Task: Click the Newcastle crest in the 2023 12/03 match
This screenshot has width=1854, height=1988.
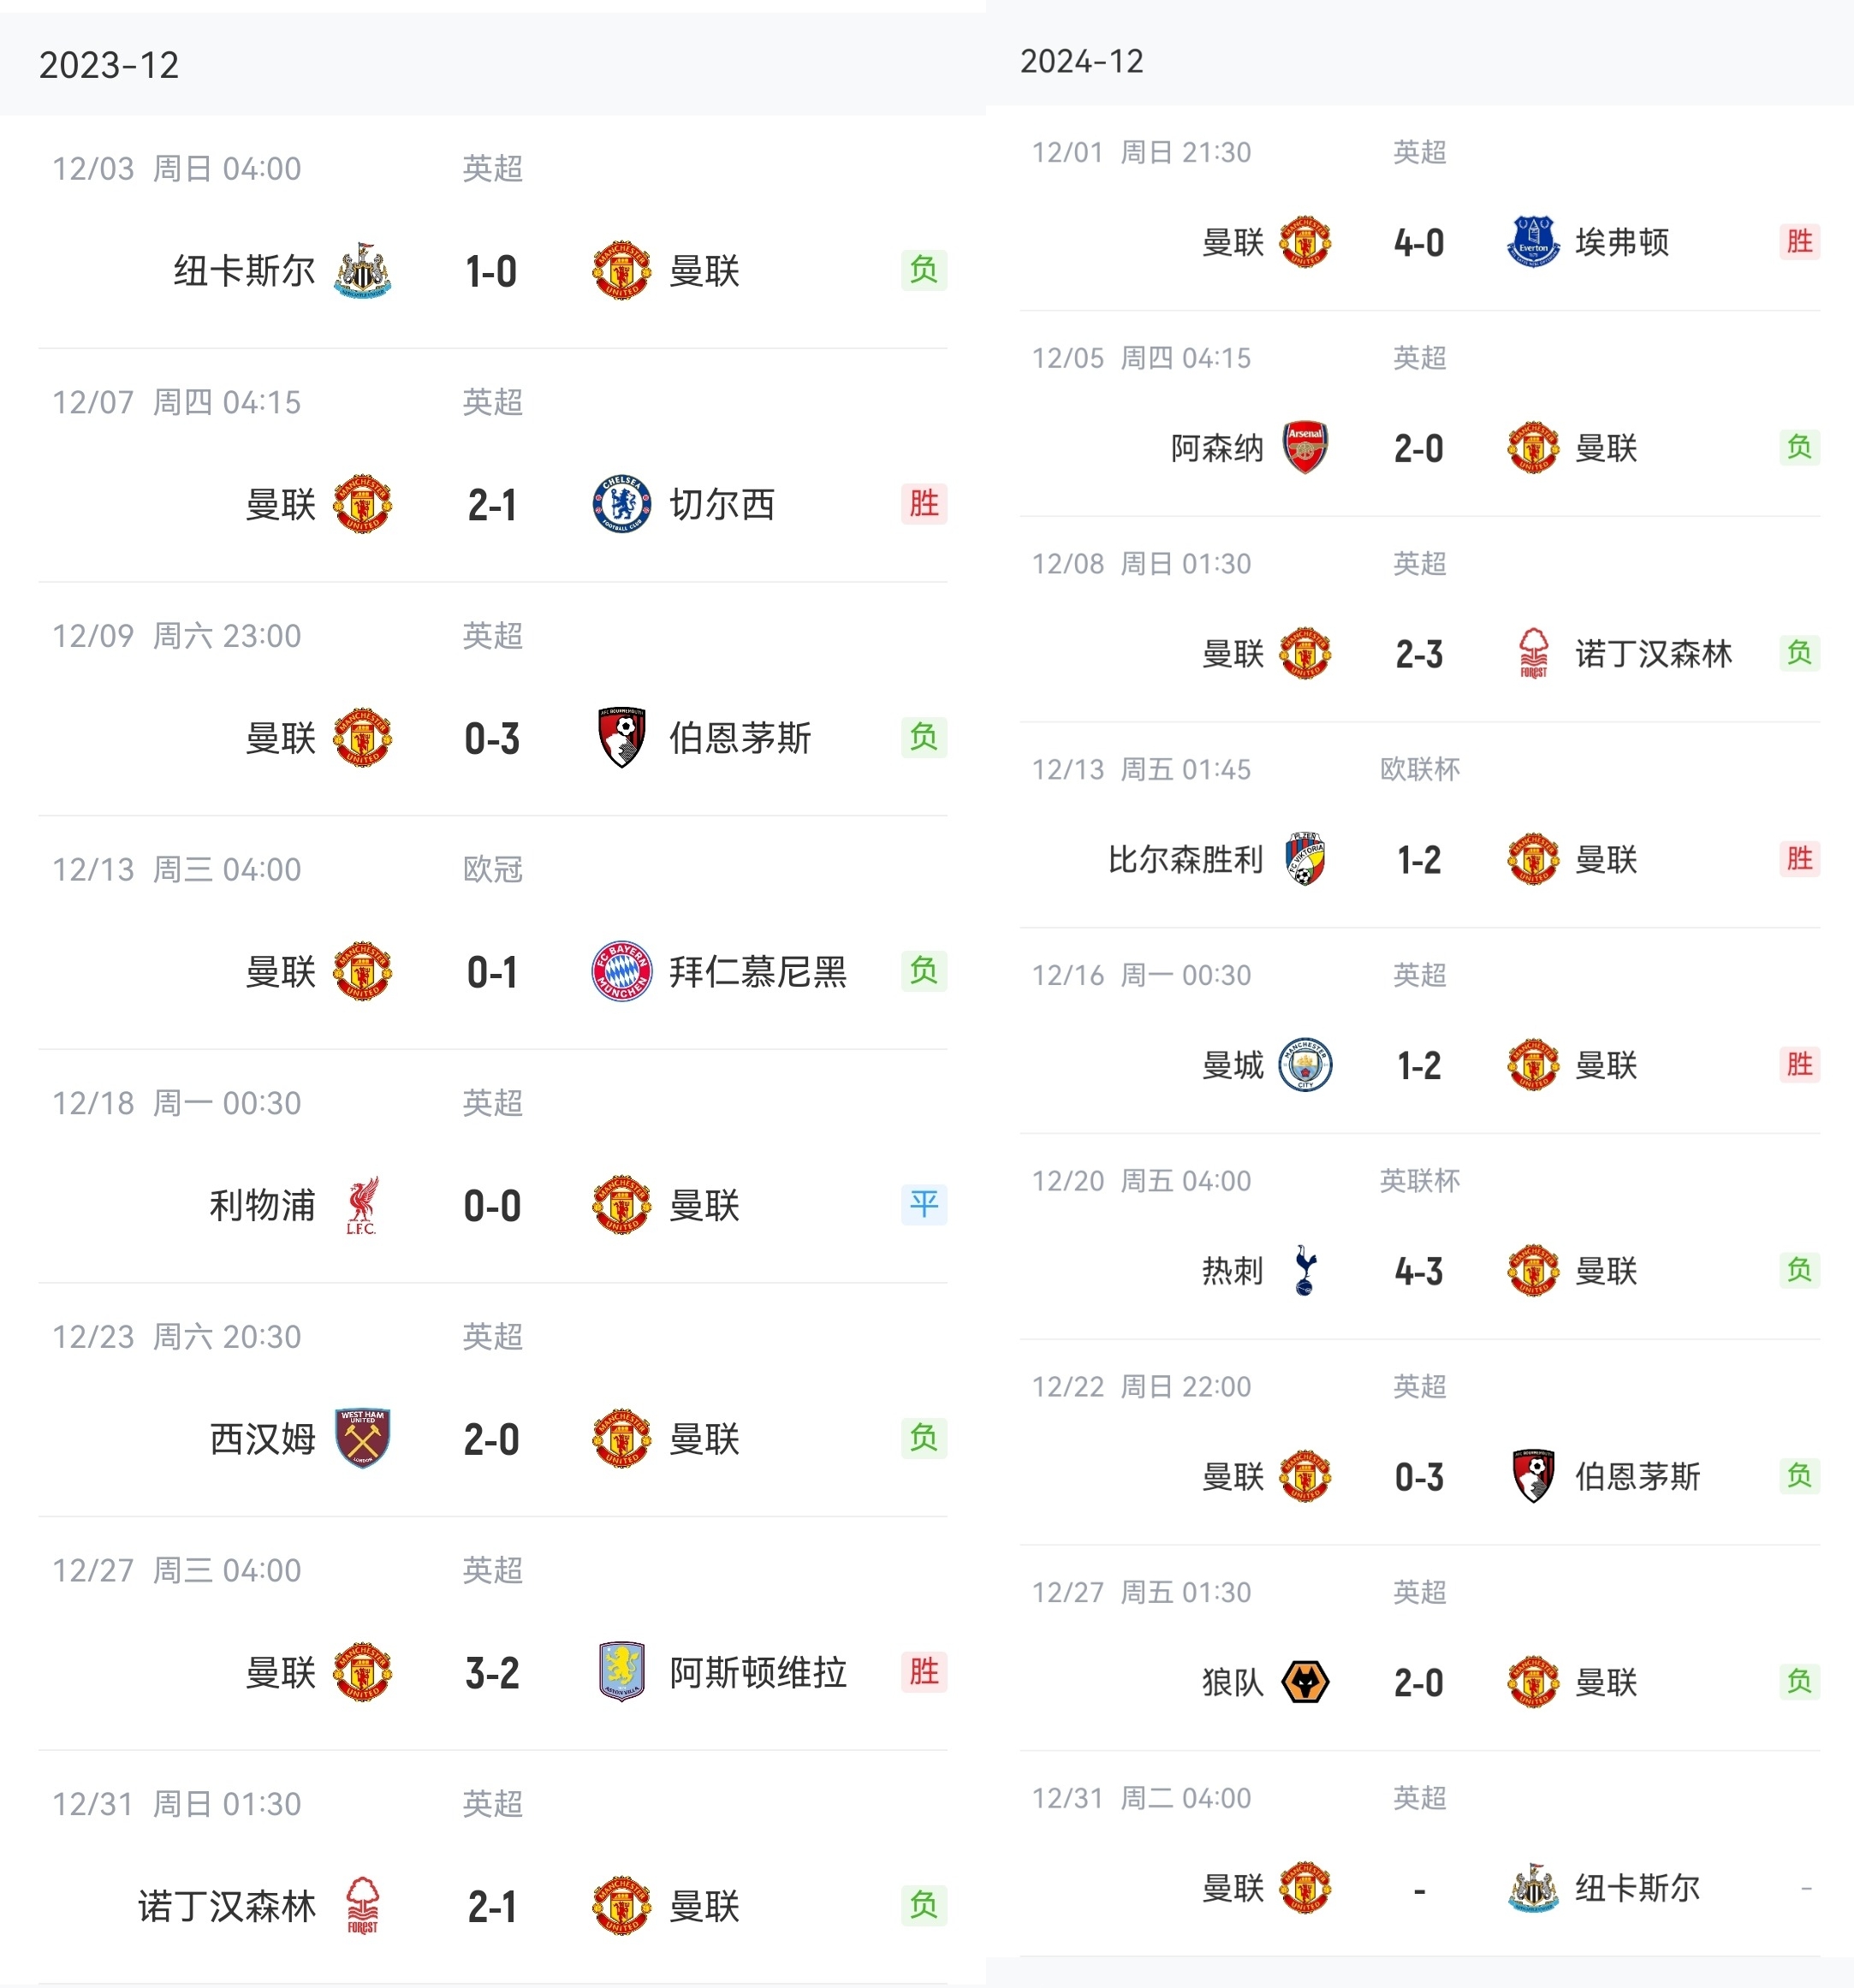Action: [x=362, y=270]
